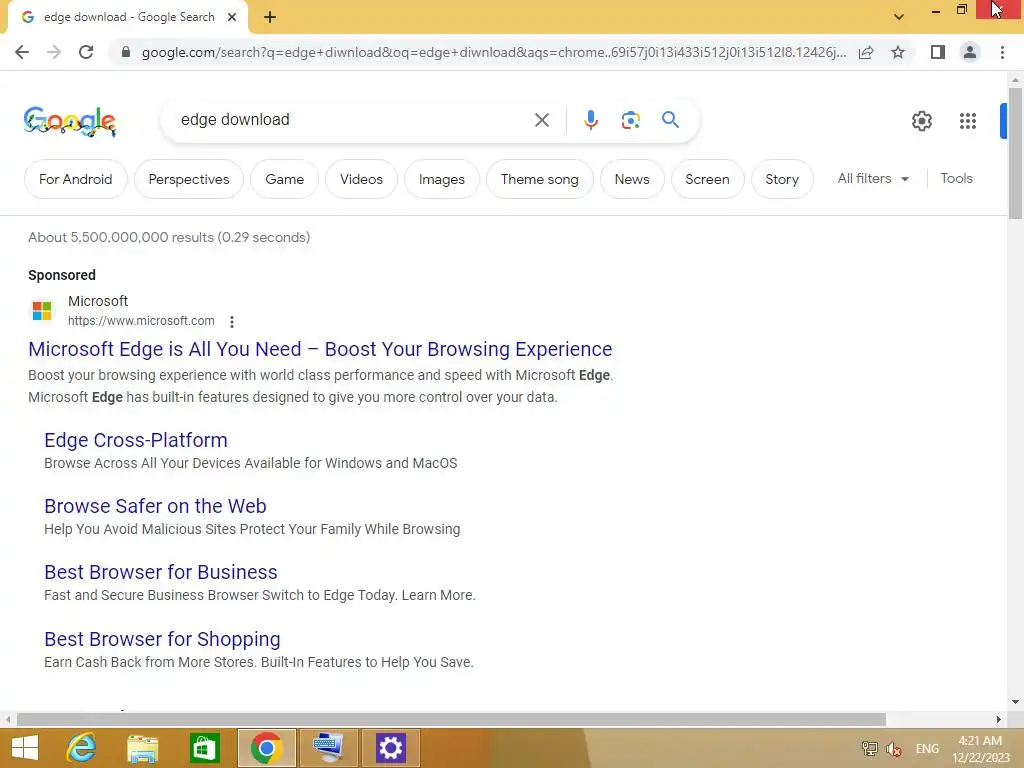
Task: Open Chrome profile avatar
Action: pyautogui.click(x=970, y=52)
